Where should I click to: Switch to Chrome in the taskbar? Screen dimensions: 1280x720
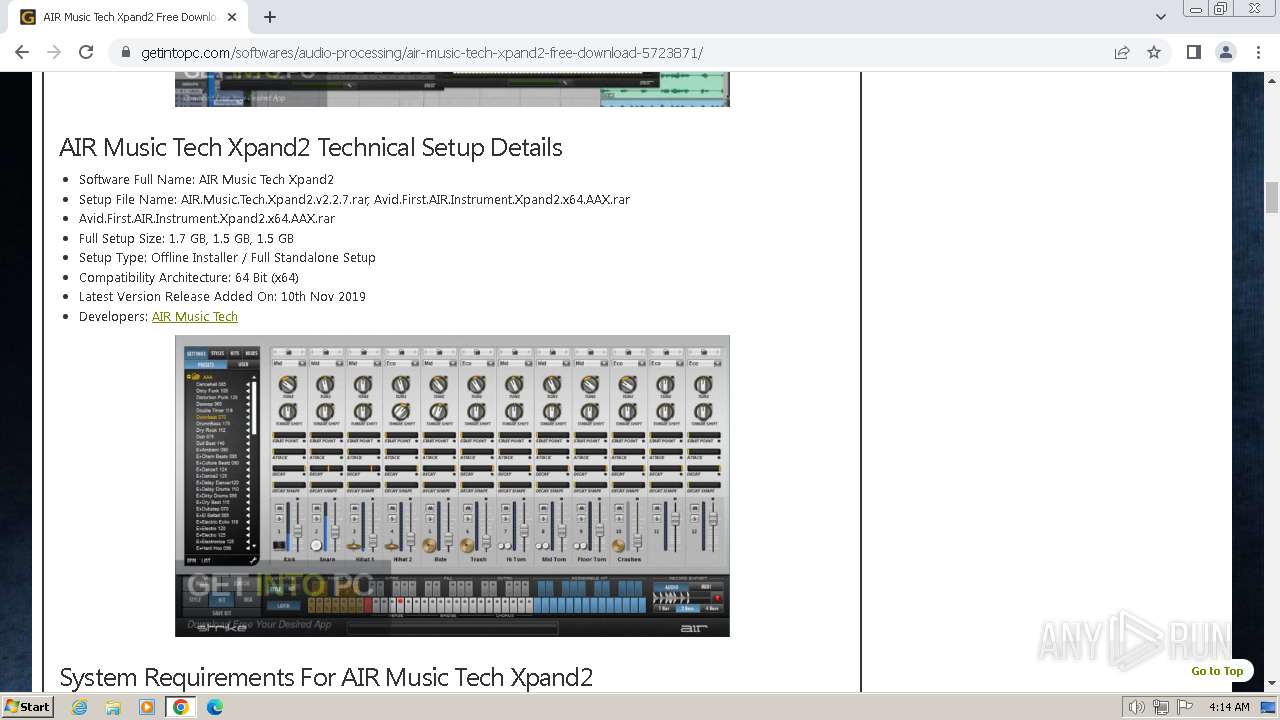point(181,707)
